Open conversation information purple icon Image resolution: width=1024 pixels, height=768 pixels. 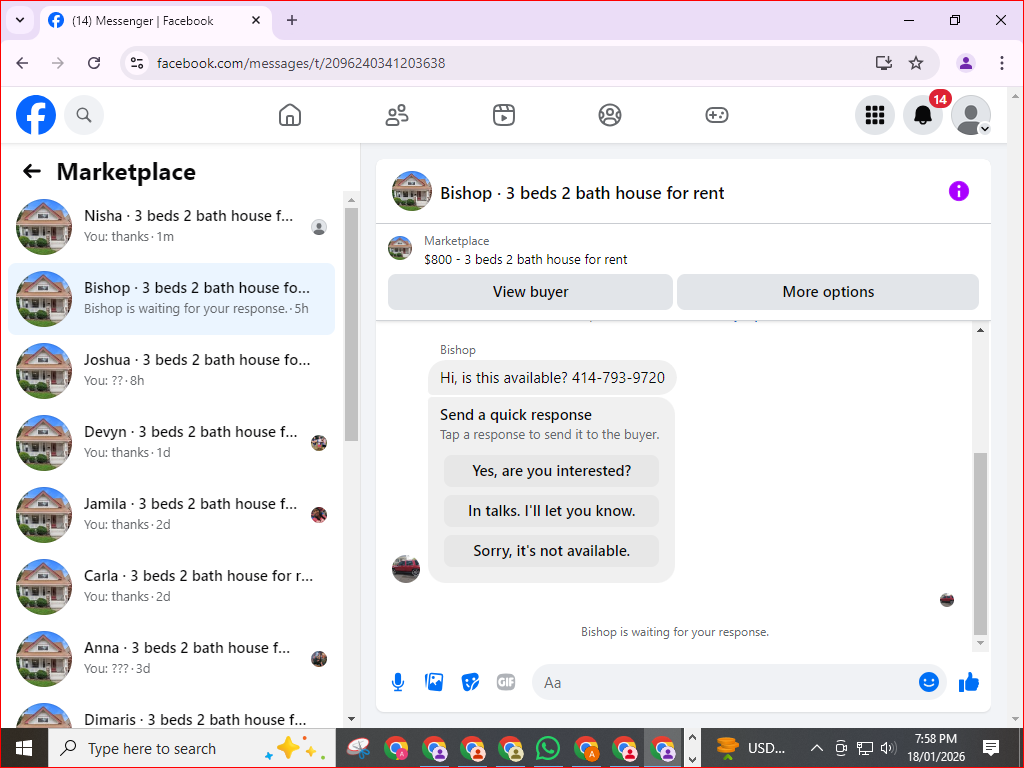pyautogui.click(x=959, y=191)
